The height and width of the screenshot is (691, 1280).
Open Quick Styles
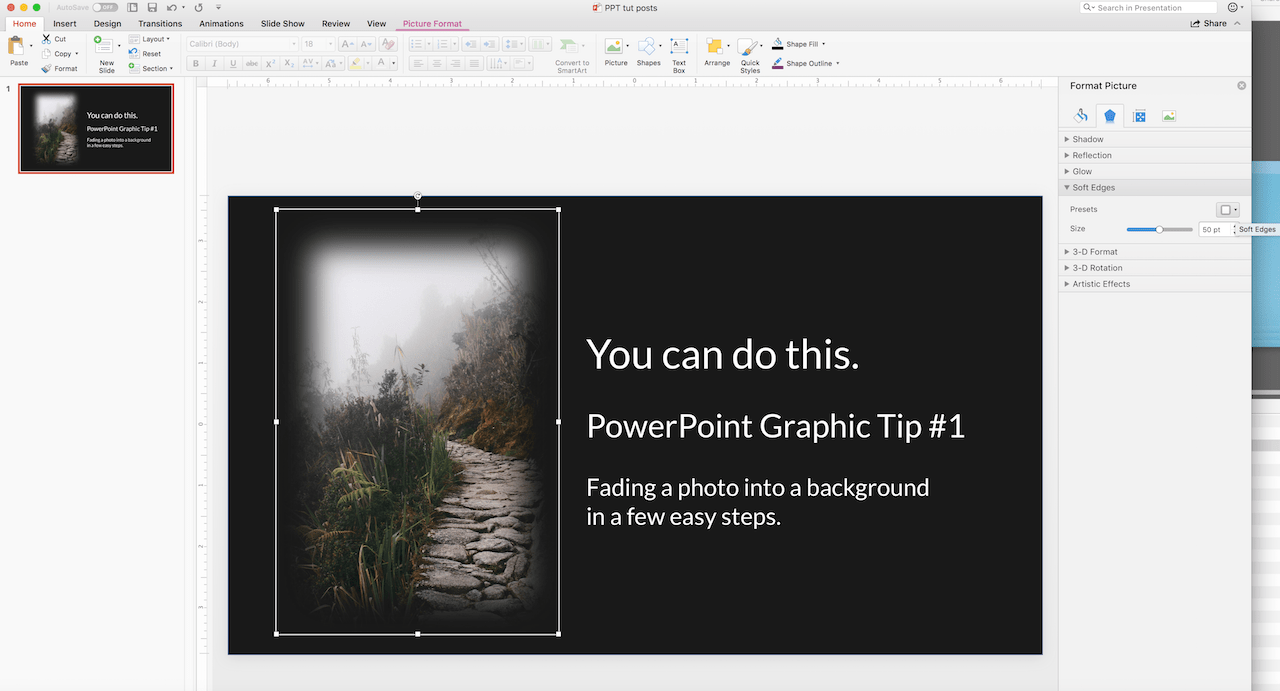coord(750,52)
